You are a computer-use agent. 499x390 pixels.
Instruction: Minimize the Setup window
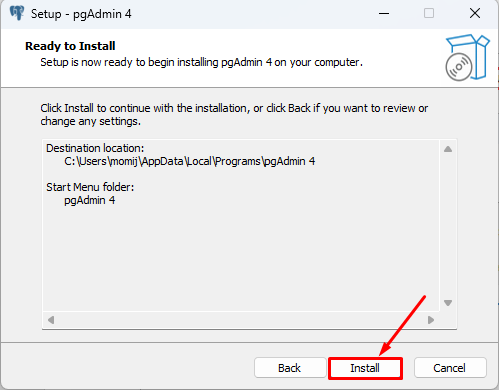pyautogui.click(x=384, y=14)
